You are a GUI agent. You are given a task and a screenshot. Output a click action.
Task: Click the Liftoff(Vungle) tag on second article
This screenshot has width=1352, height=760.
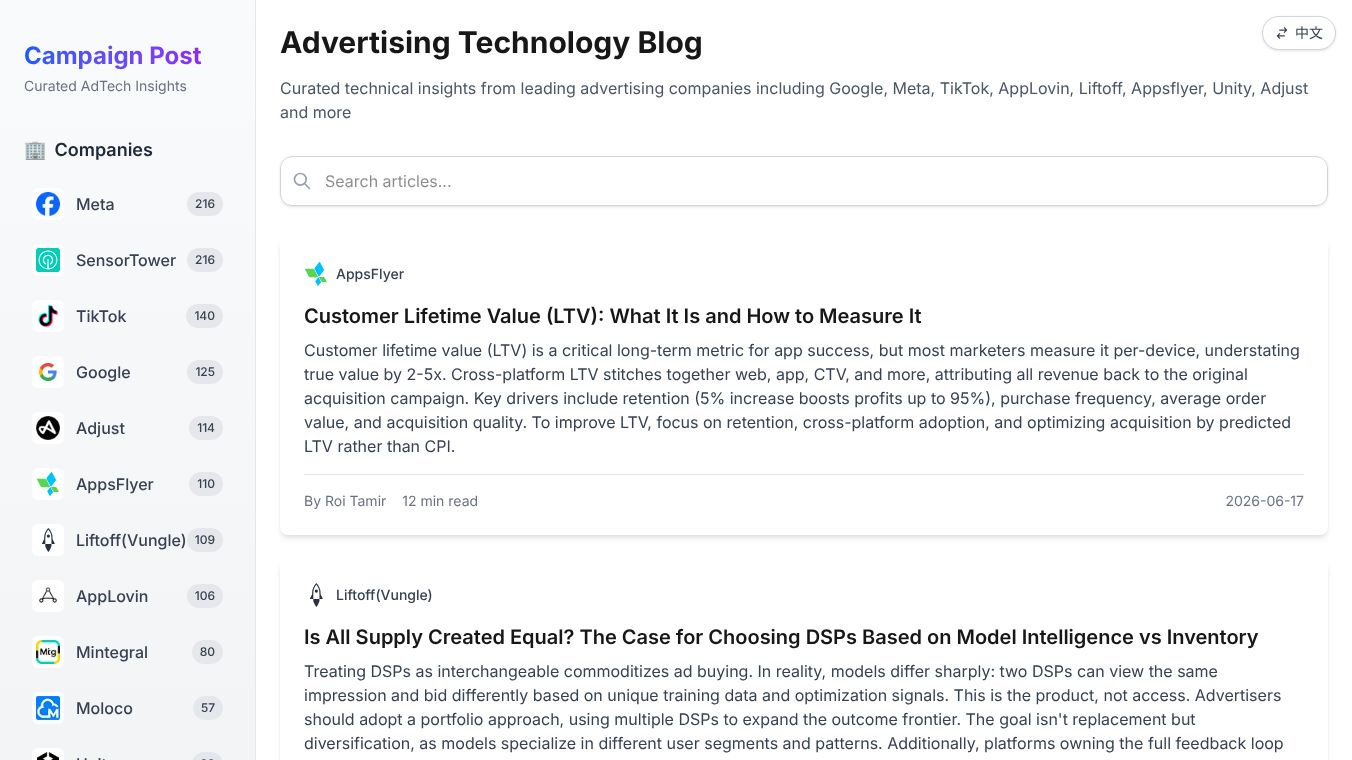tap(368, 595)
